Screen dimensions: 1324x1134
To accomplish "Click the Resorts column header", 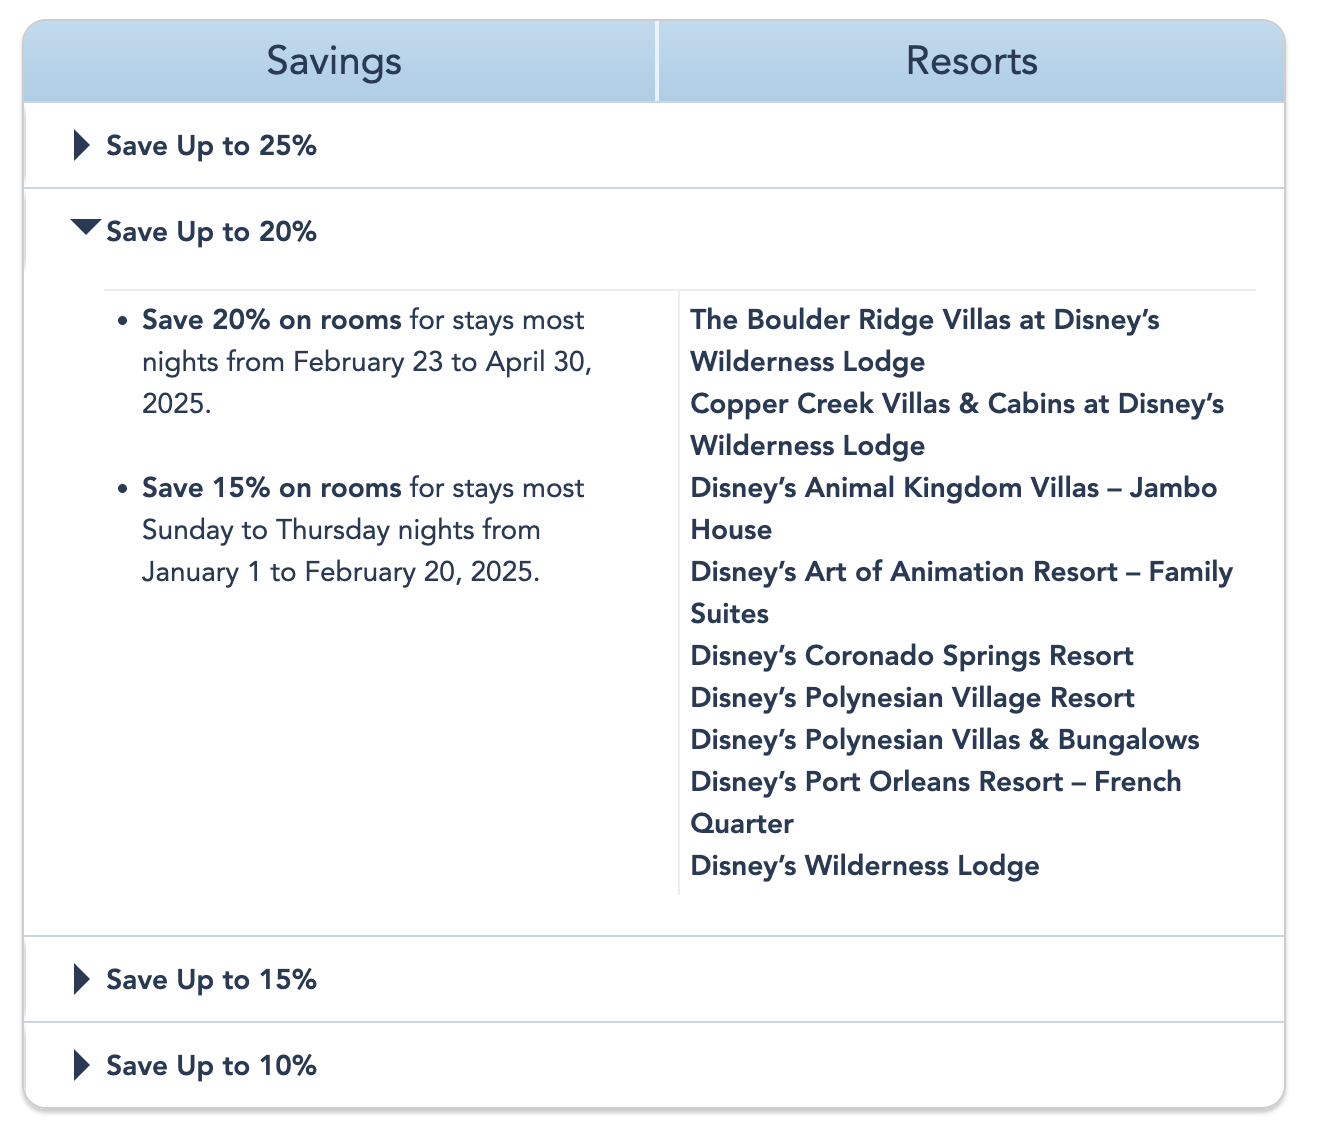I will pyautogui.click(x=971, y=61).
